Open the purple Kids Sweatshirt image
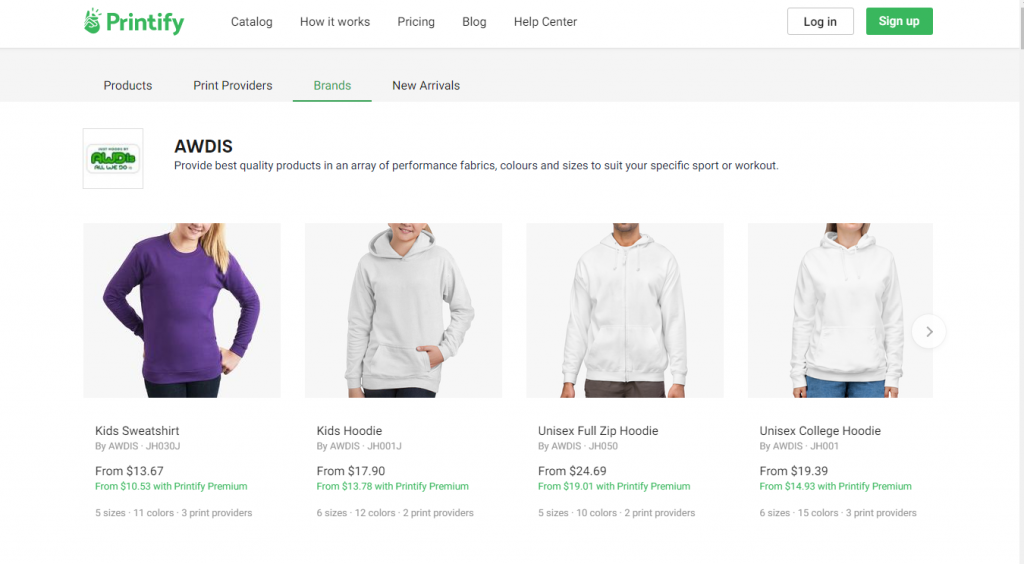1024x564 pixels. (182, 310)
